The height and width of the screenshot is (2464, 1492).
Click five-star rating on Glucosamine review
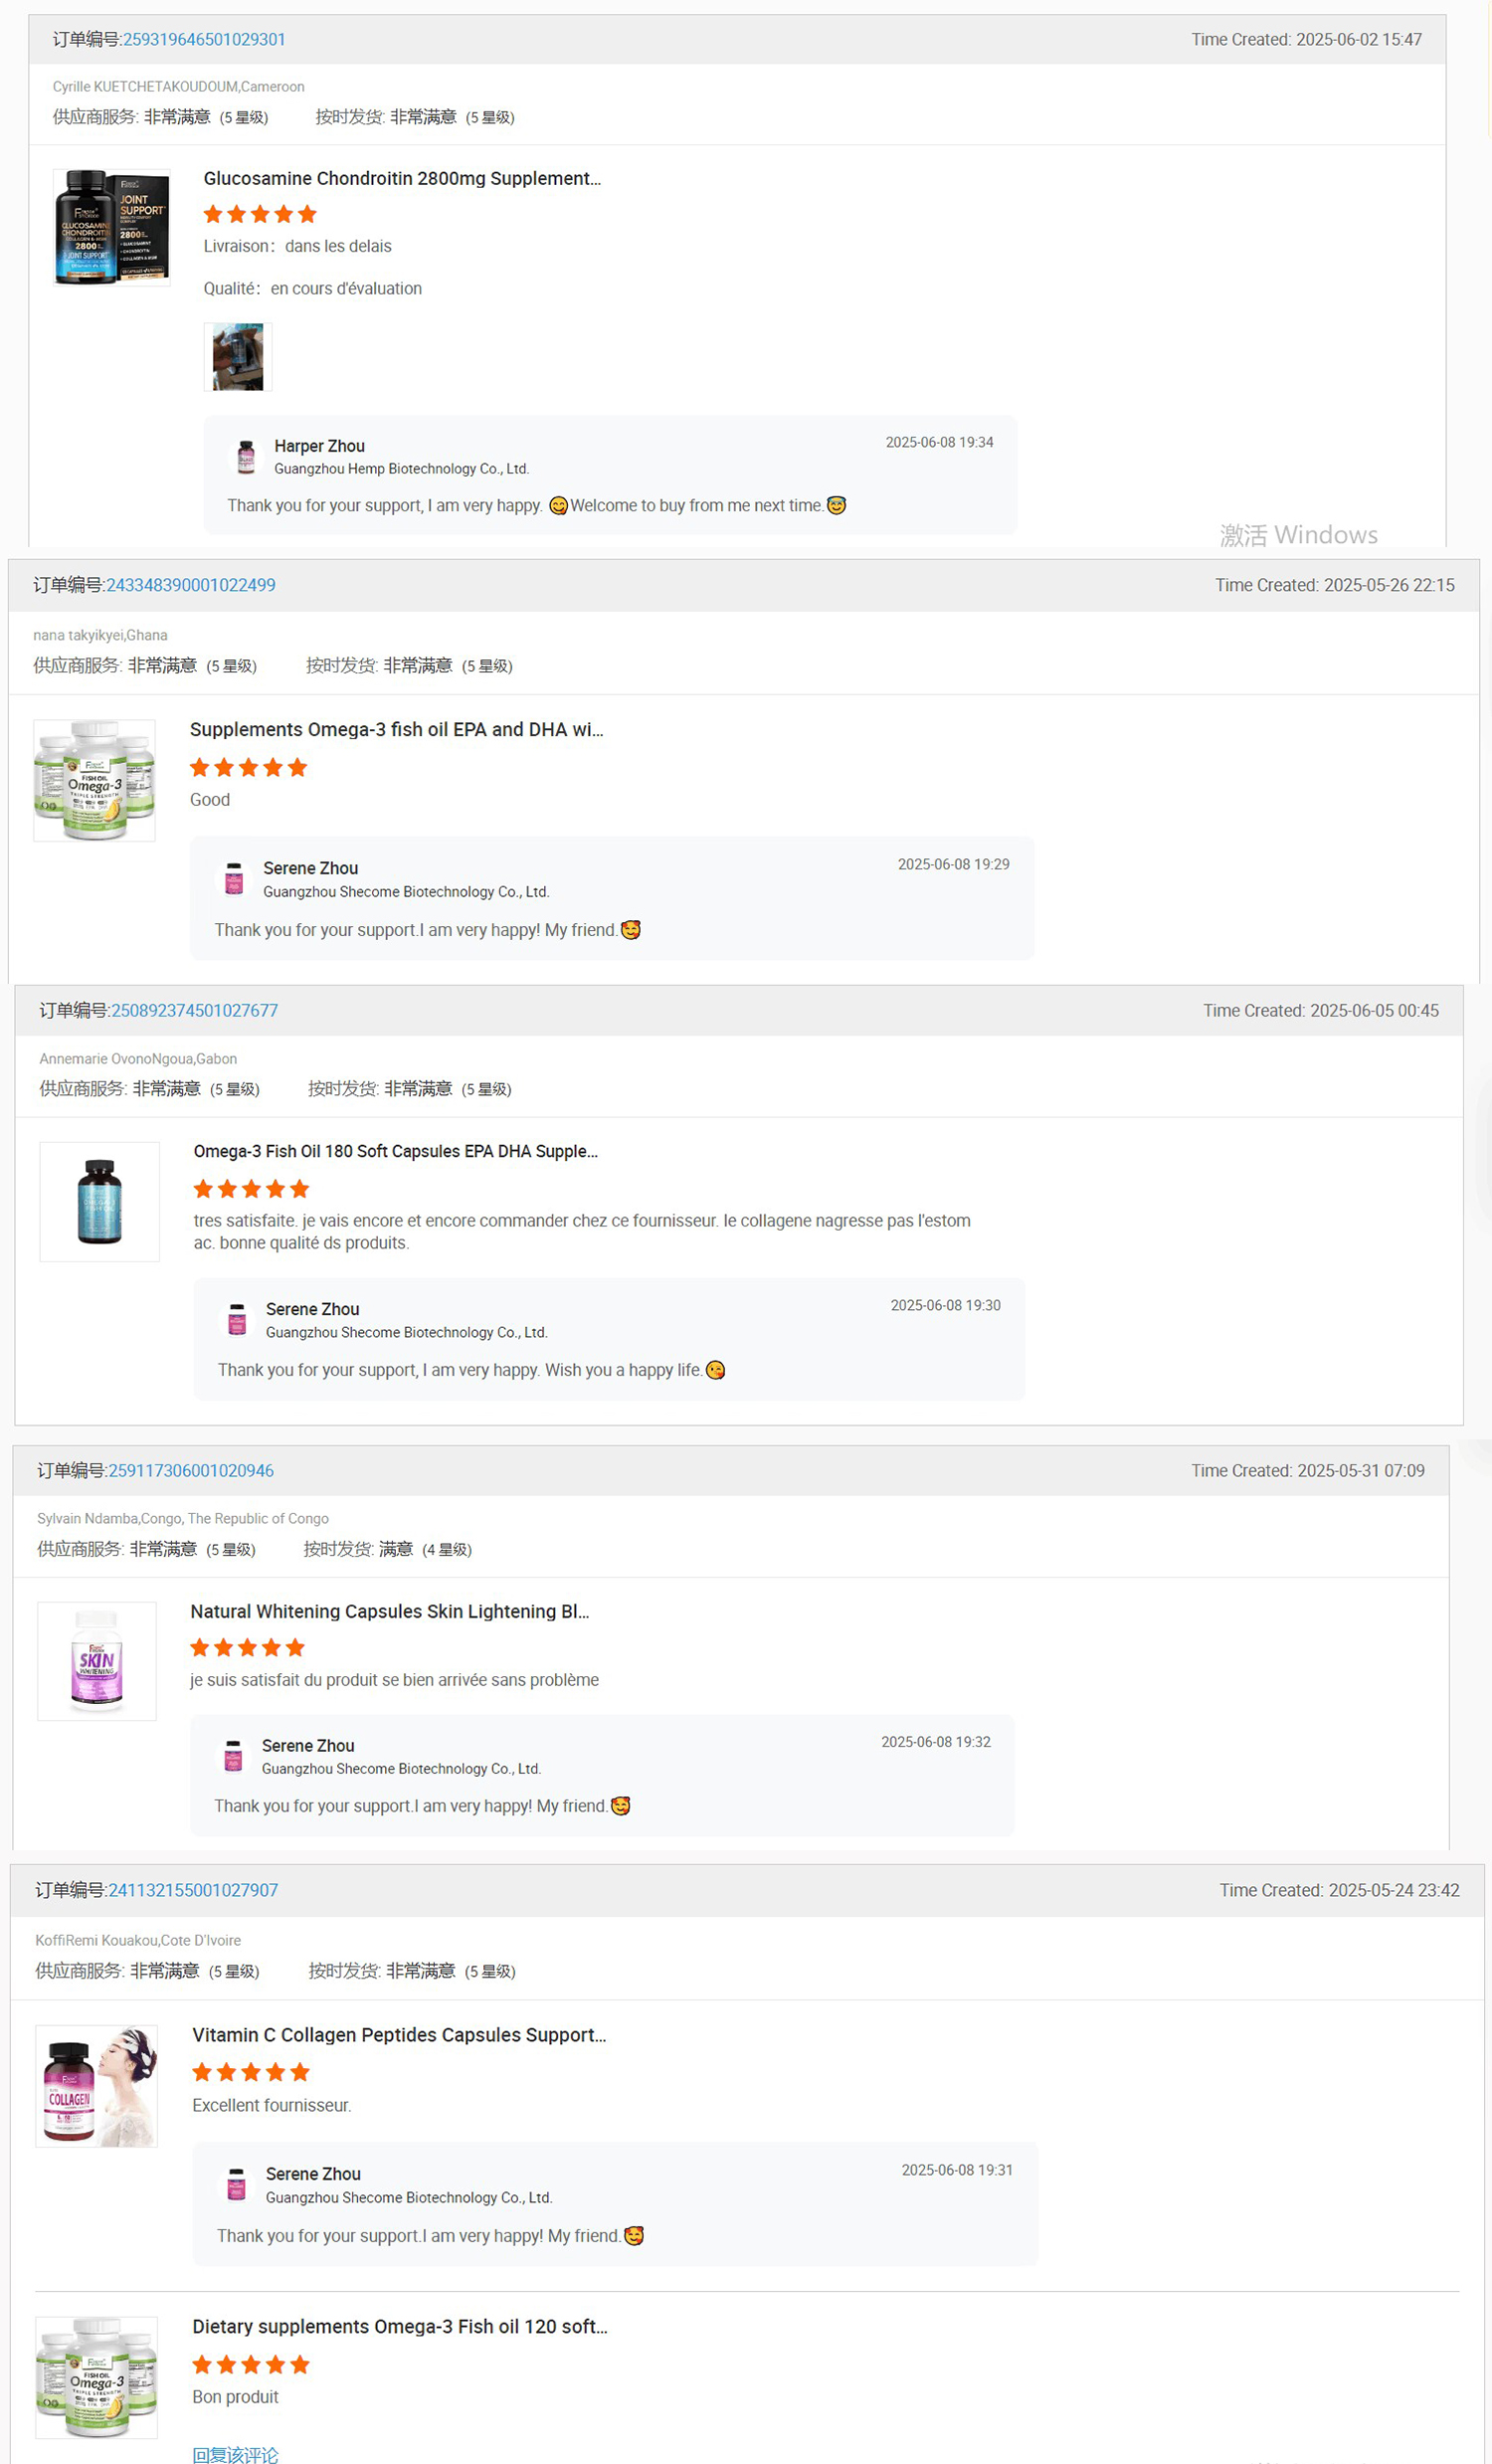(x=259, y=213)
